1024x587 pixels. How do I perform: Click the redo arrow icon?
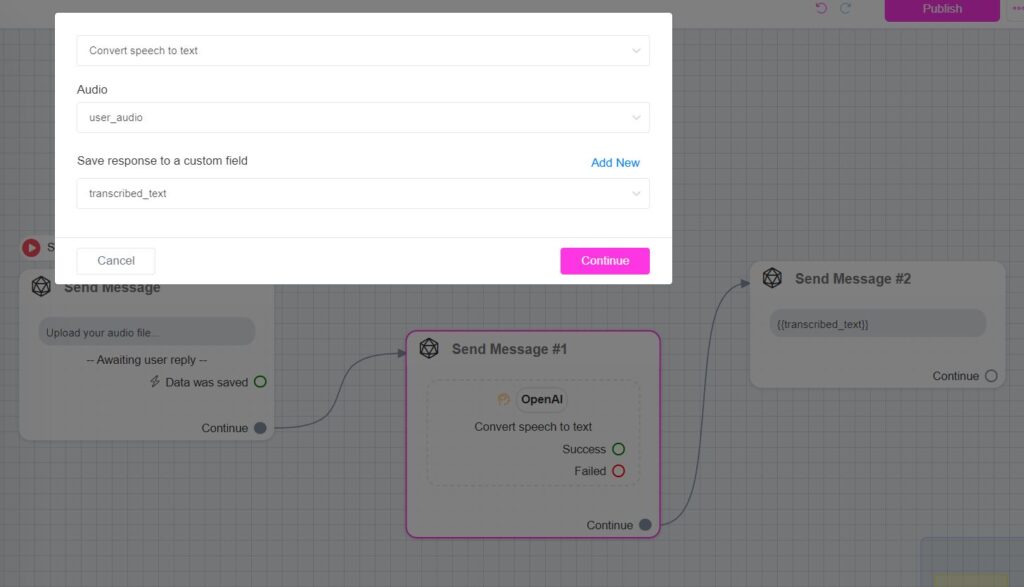pos(846,8)
